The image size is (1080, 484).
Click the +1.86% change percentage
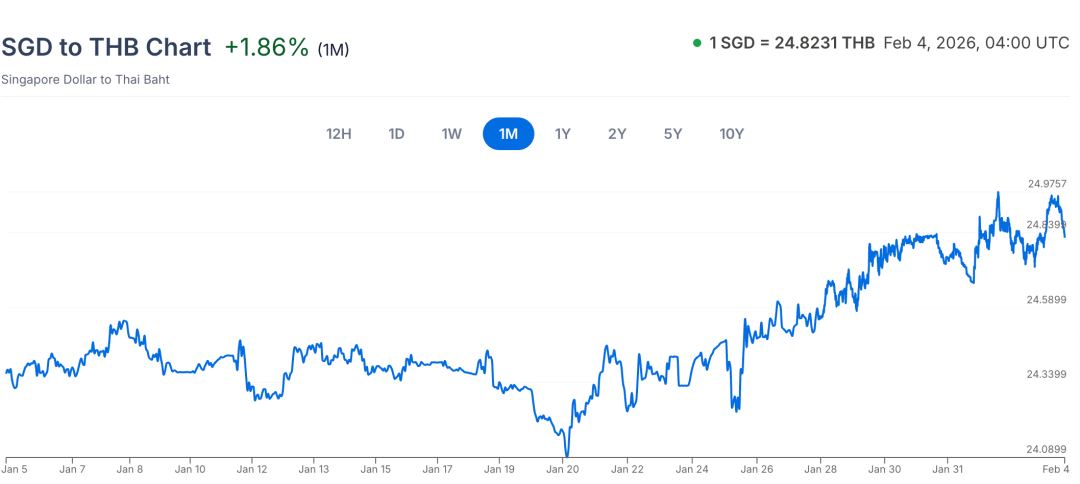click(x=266, y=47)
